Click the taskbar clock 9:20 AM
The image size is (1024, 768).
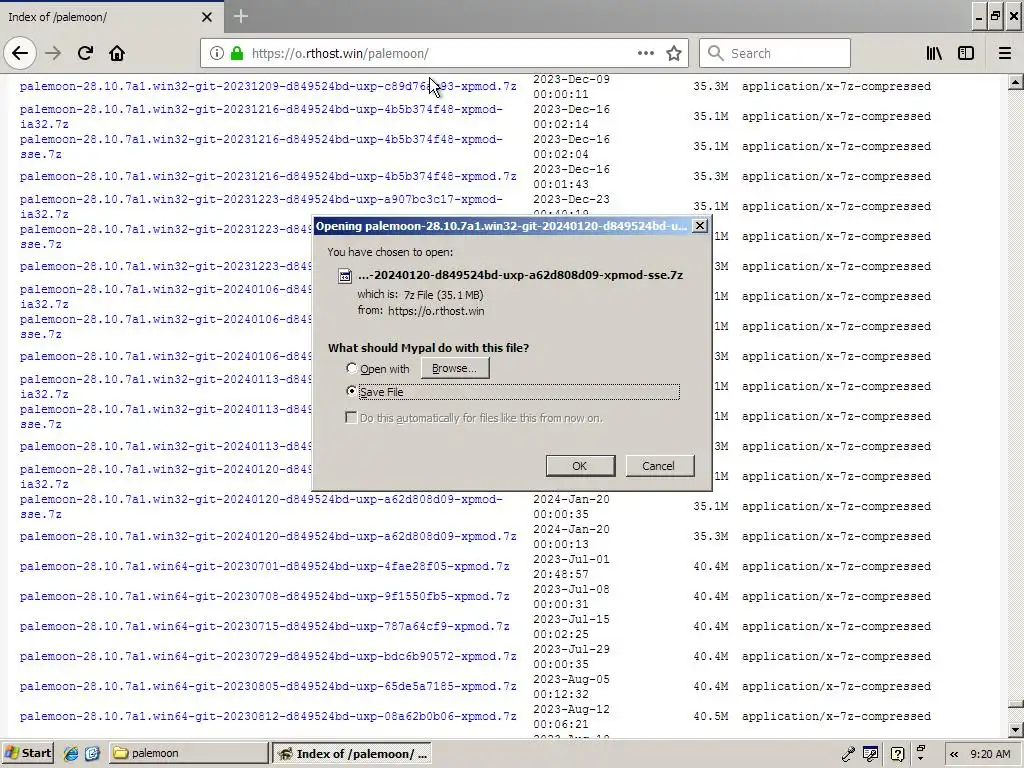tap(990, 754)
